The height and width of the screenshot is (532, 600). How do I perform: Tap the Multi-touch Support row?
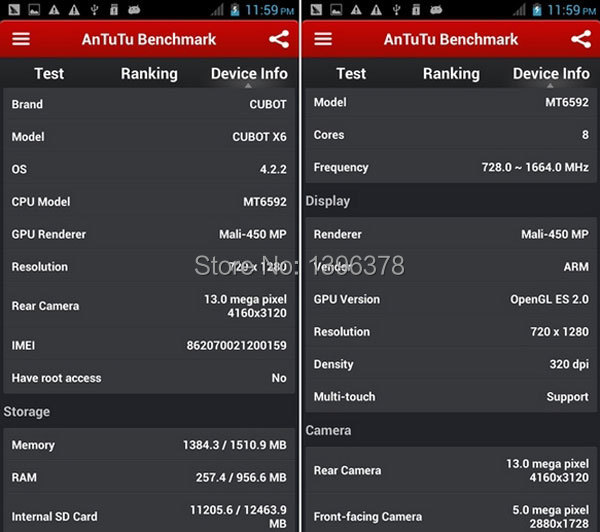pyautogui.click(x=451, y=397)
